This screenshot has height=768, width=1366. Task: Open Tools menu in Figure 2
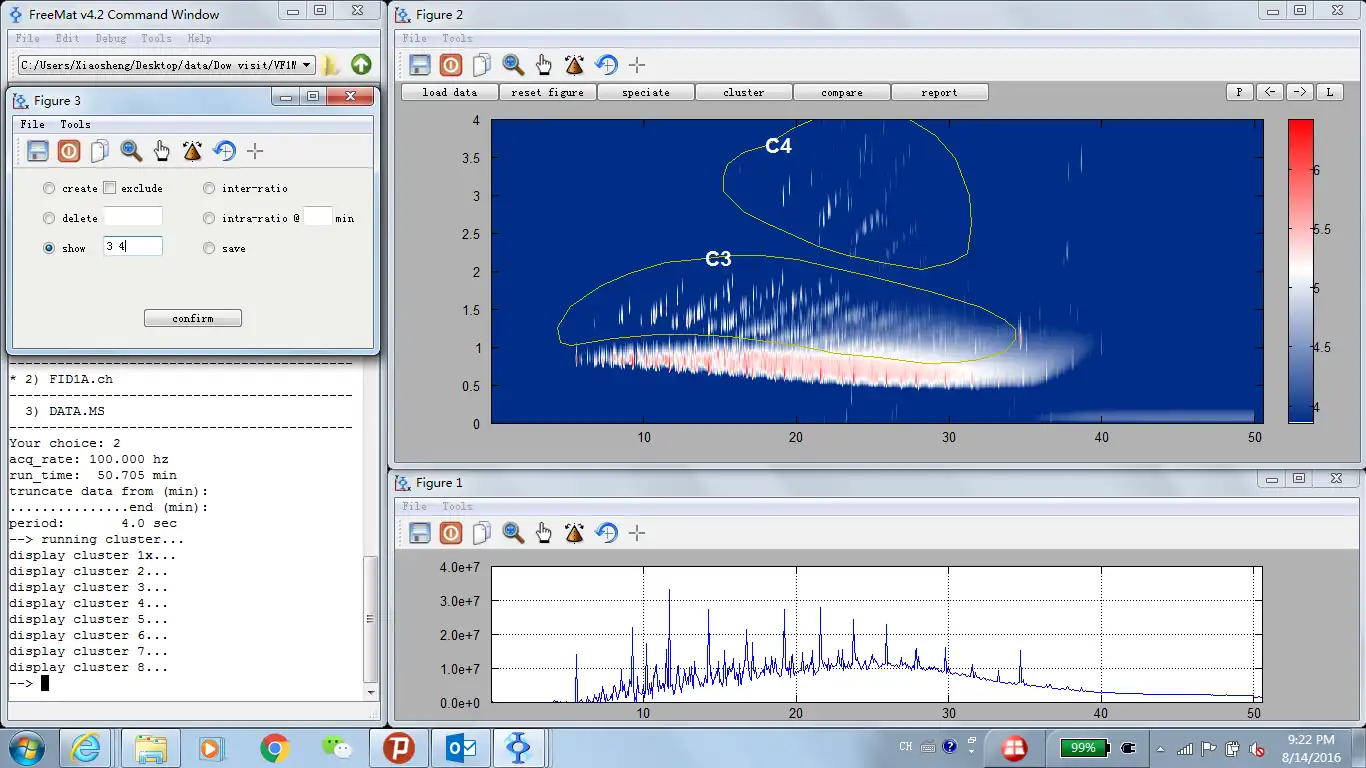coord(457,38)
